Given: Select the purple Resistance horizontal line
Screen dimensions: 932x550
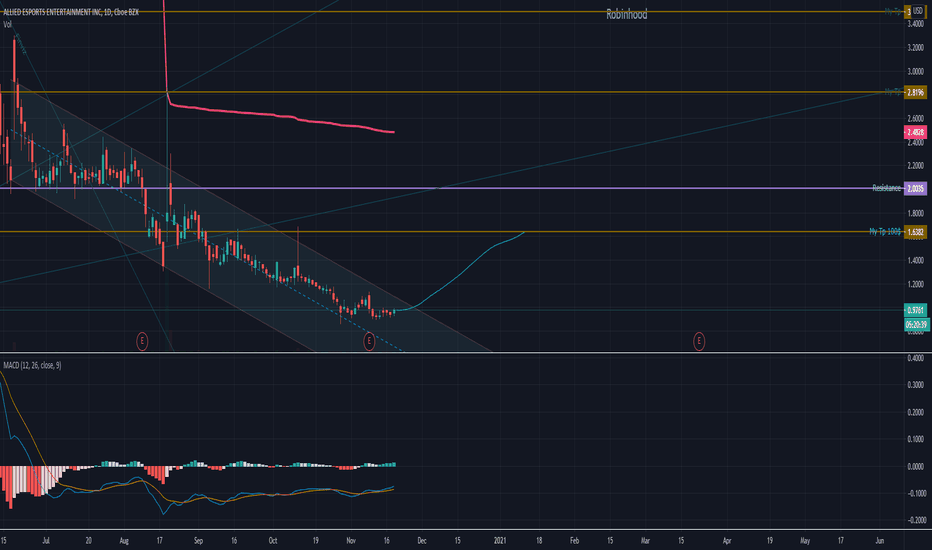Looking at the screenshot, I should (452, 188).
